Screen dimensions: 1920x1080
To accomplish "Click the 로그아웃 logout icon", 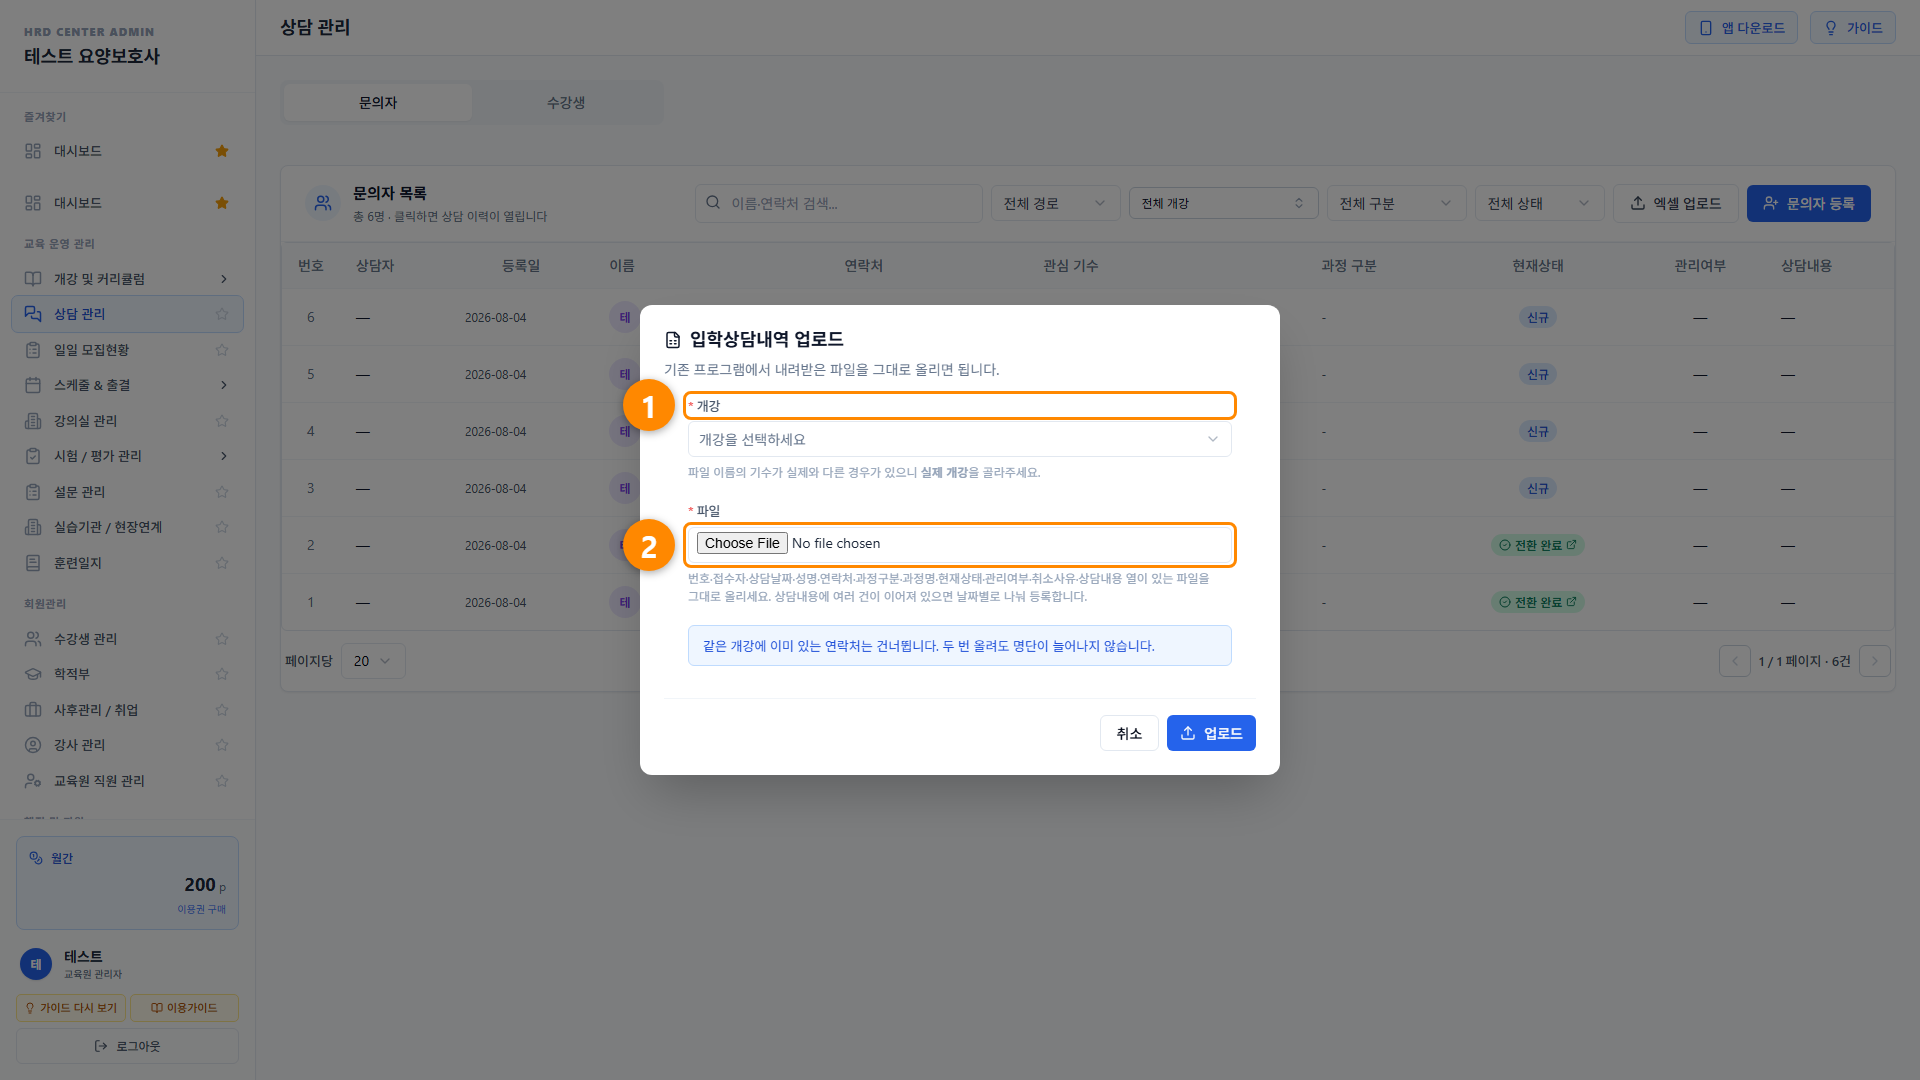I will [101, 1046].
